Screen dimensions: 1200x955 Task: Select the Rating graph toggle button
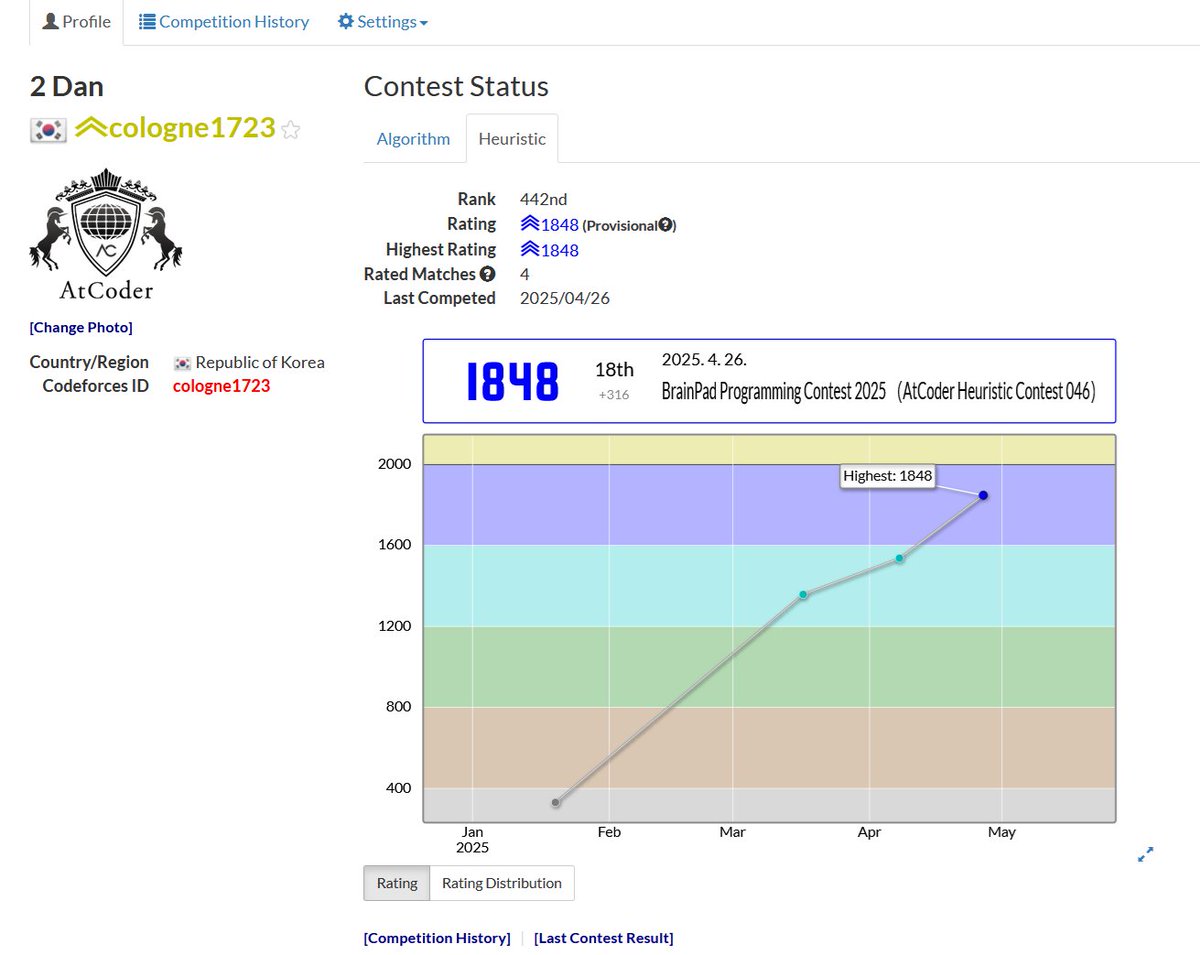(x=397, y=883)
